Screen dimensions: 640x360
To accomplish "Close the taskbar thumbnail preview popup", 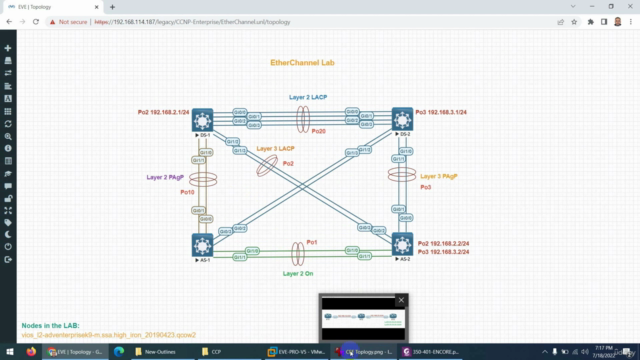I will point(401,300).
